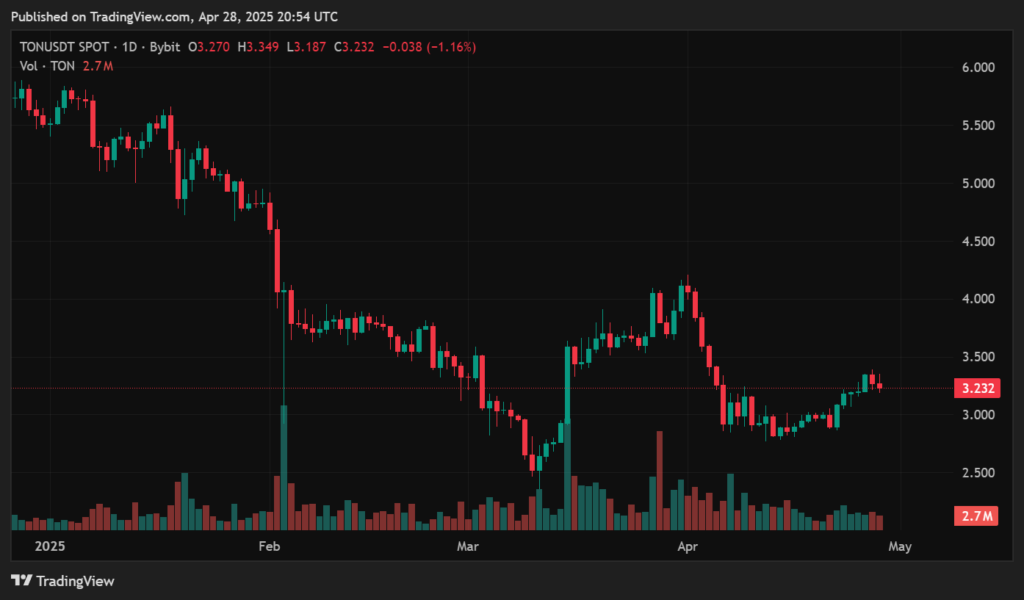
Task: Click the 4.500 price axis label
Action: (x=978, y=241)
